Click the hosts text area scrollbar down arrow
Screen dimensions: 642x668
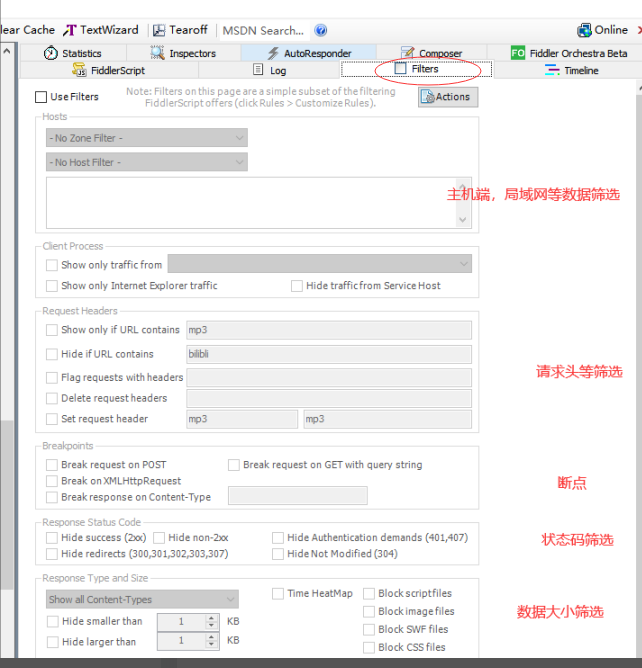[x=463, y=220]
